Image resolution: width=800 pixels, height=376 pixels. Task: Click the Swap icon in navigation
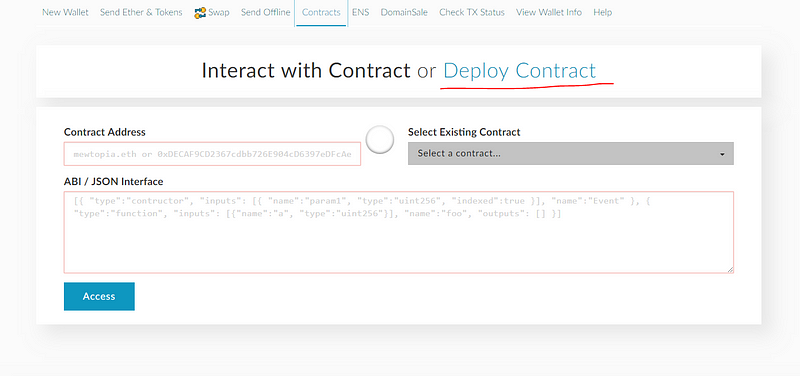(199, 13)
